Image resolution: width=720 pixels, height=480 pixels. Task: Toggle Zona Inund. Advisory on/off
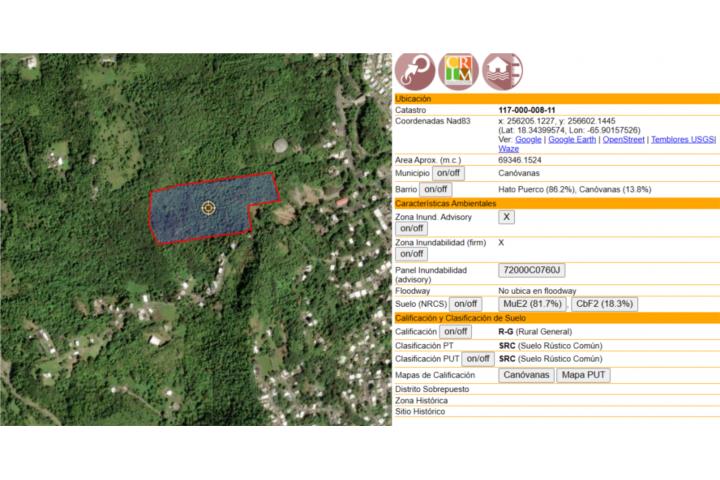pyautogui.click(x=412, y=229)
